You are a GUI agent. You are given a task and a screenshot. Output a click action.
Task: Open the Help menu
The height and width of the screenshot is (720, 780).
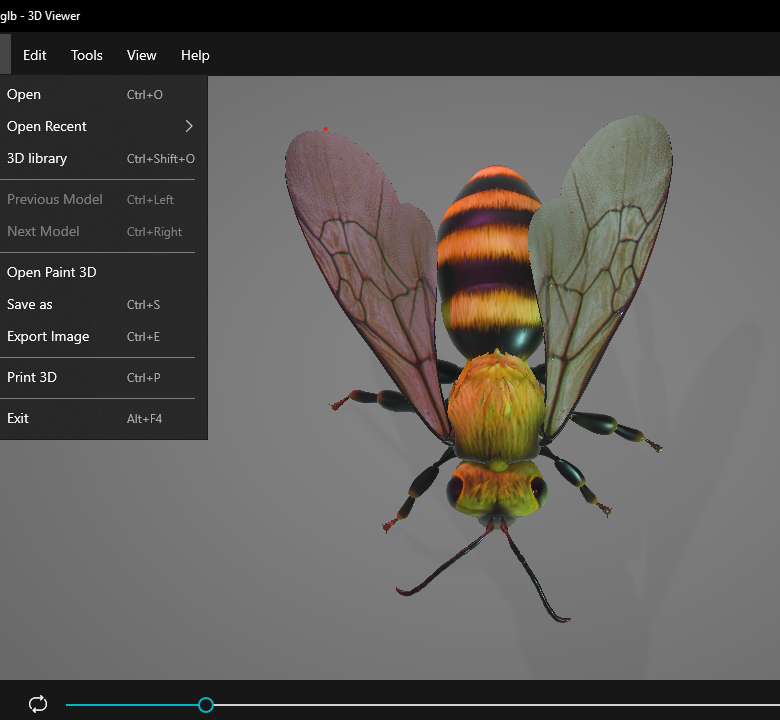pyautogui.click(x=195, y=55)
